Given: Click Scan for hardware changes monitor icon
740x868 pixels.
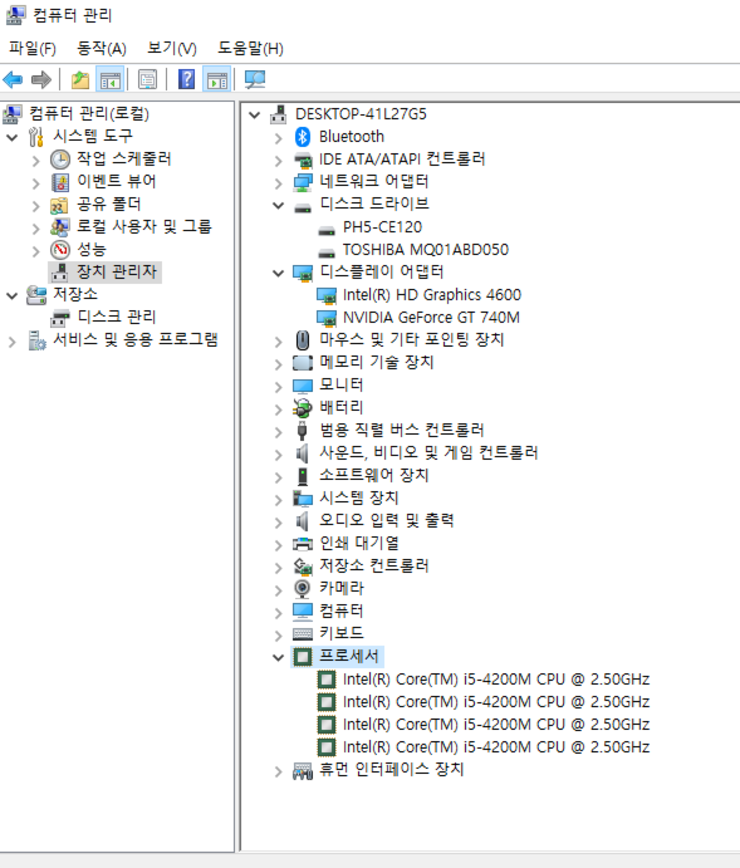Looking at the screenshot, I should click(x=255, y=80).
